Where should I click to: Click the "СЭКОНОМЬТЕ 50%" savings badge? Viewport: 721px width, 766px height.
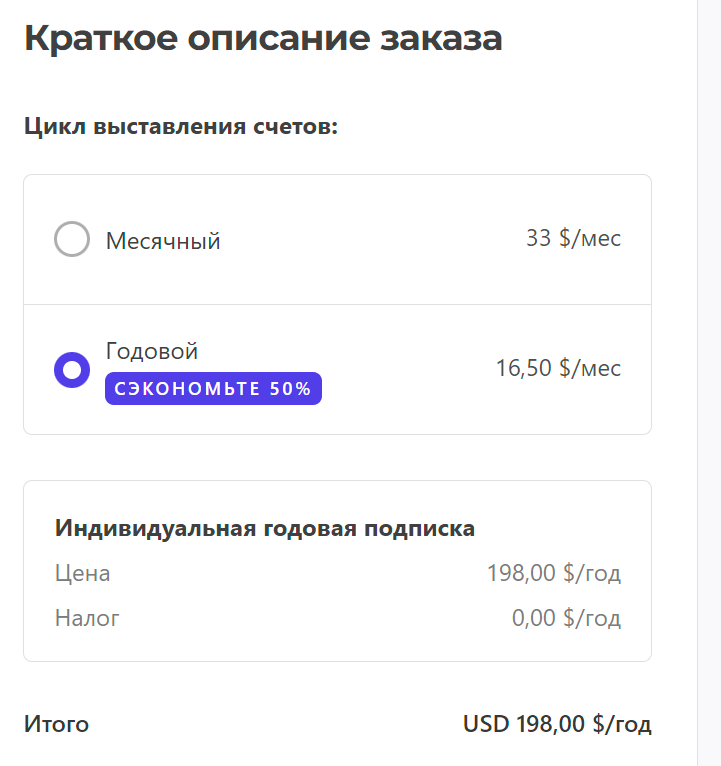pos(213,389)
